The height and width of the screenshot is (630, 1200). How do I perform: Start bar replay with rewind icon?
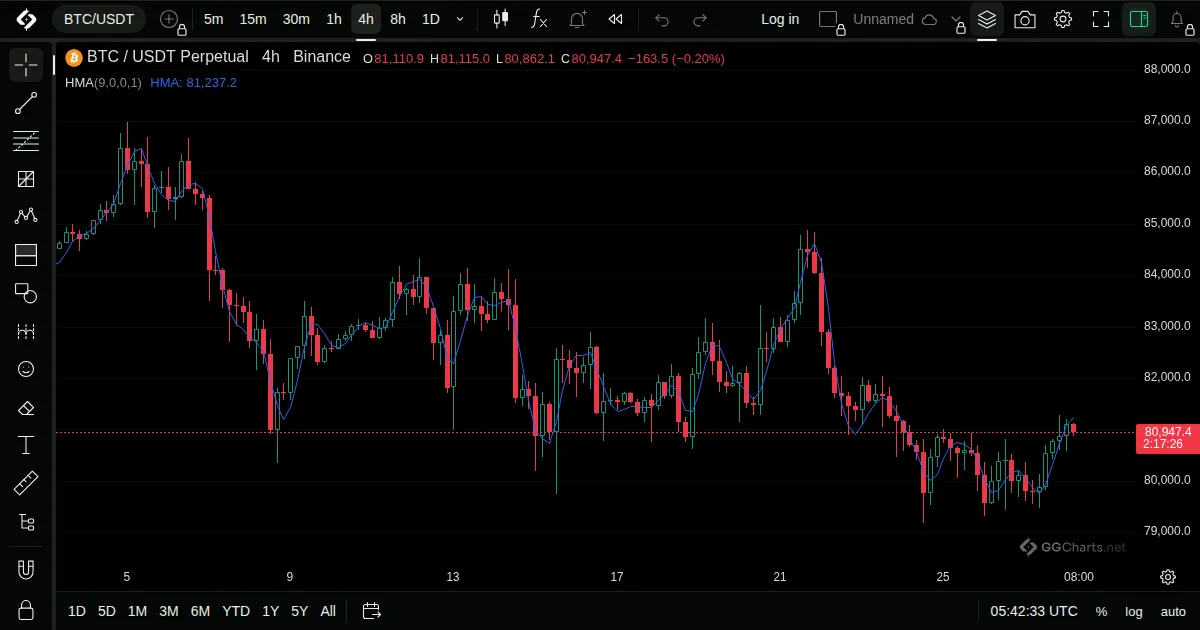[616, 19]
